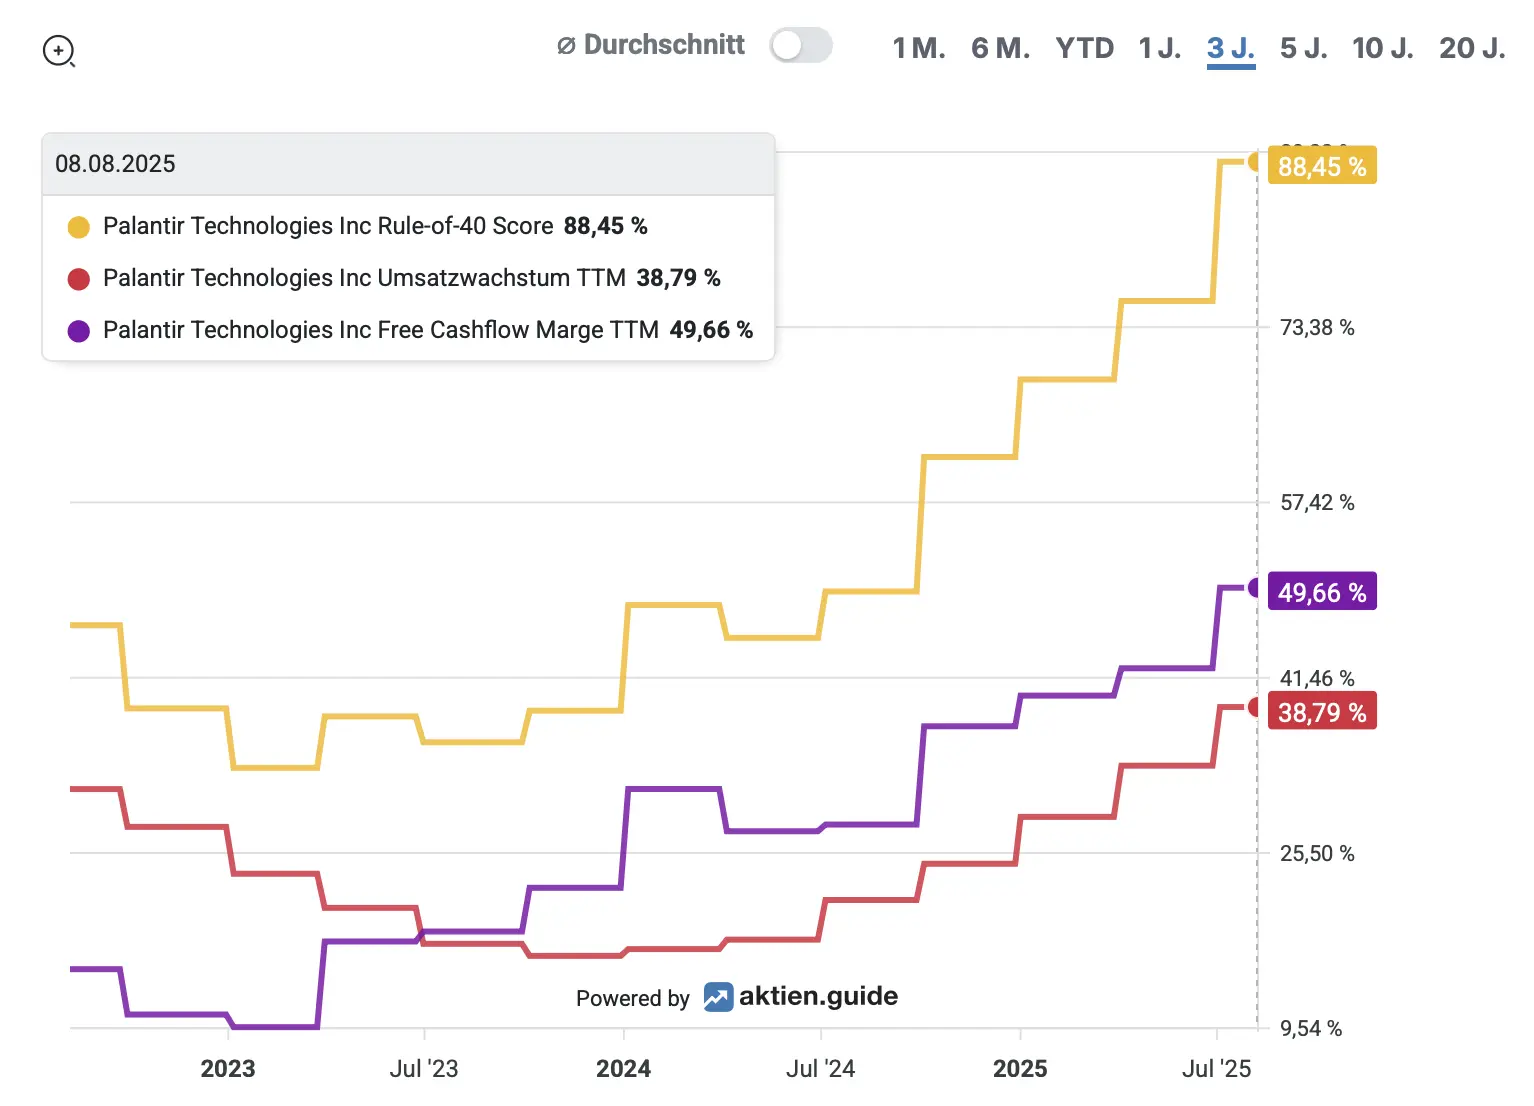Select the 1 M. time range
Viewport: 1534px width, 1106px height.
(919, 48)
